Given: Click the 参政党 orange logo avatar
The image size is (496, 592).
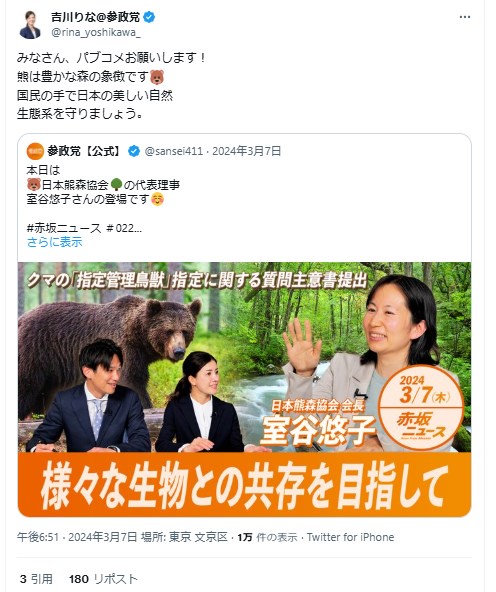Looking at the screenshot, I should (35, 151).
